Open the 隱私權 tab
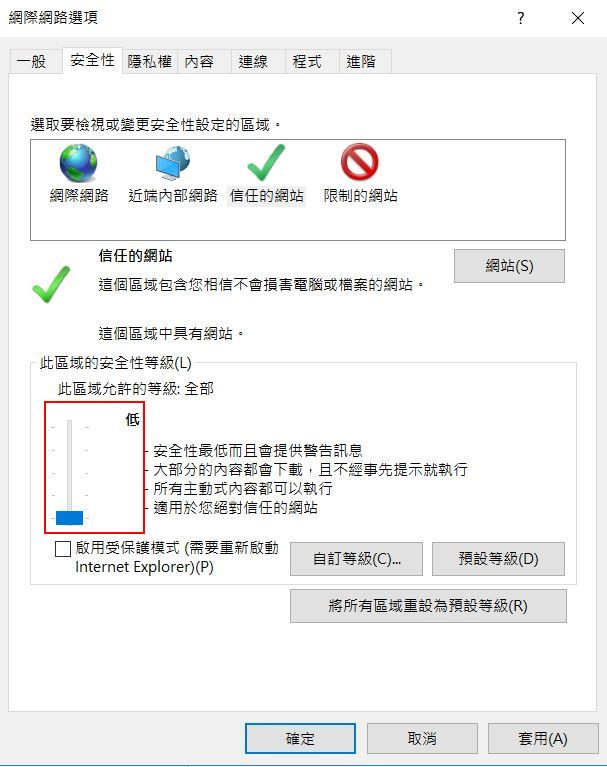607x767 pixels. pyautogui.click(x=150, y=62)
